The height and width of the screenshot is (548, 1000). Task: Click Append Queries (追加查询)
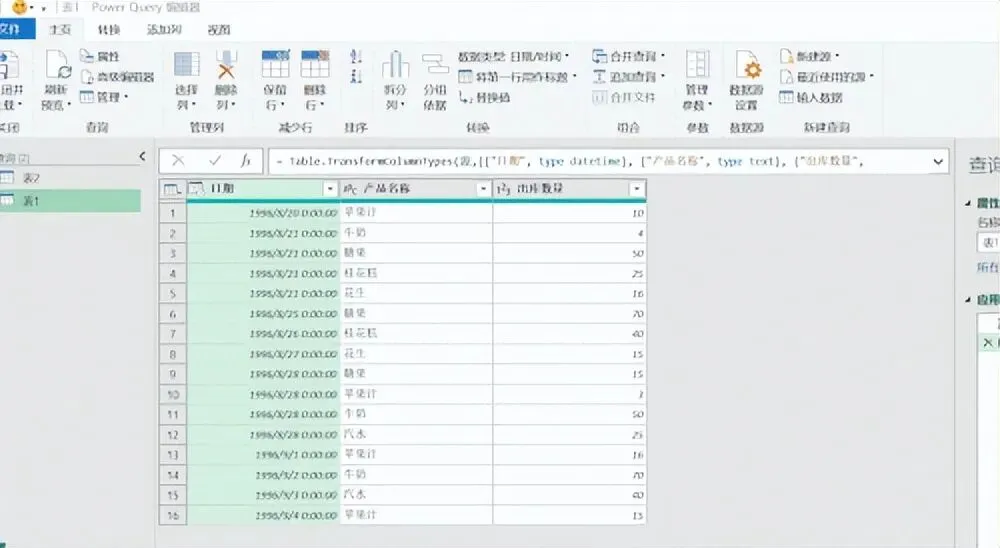tap(629, 77)
